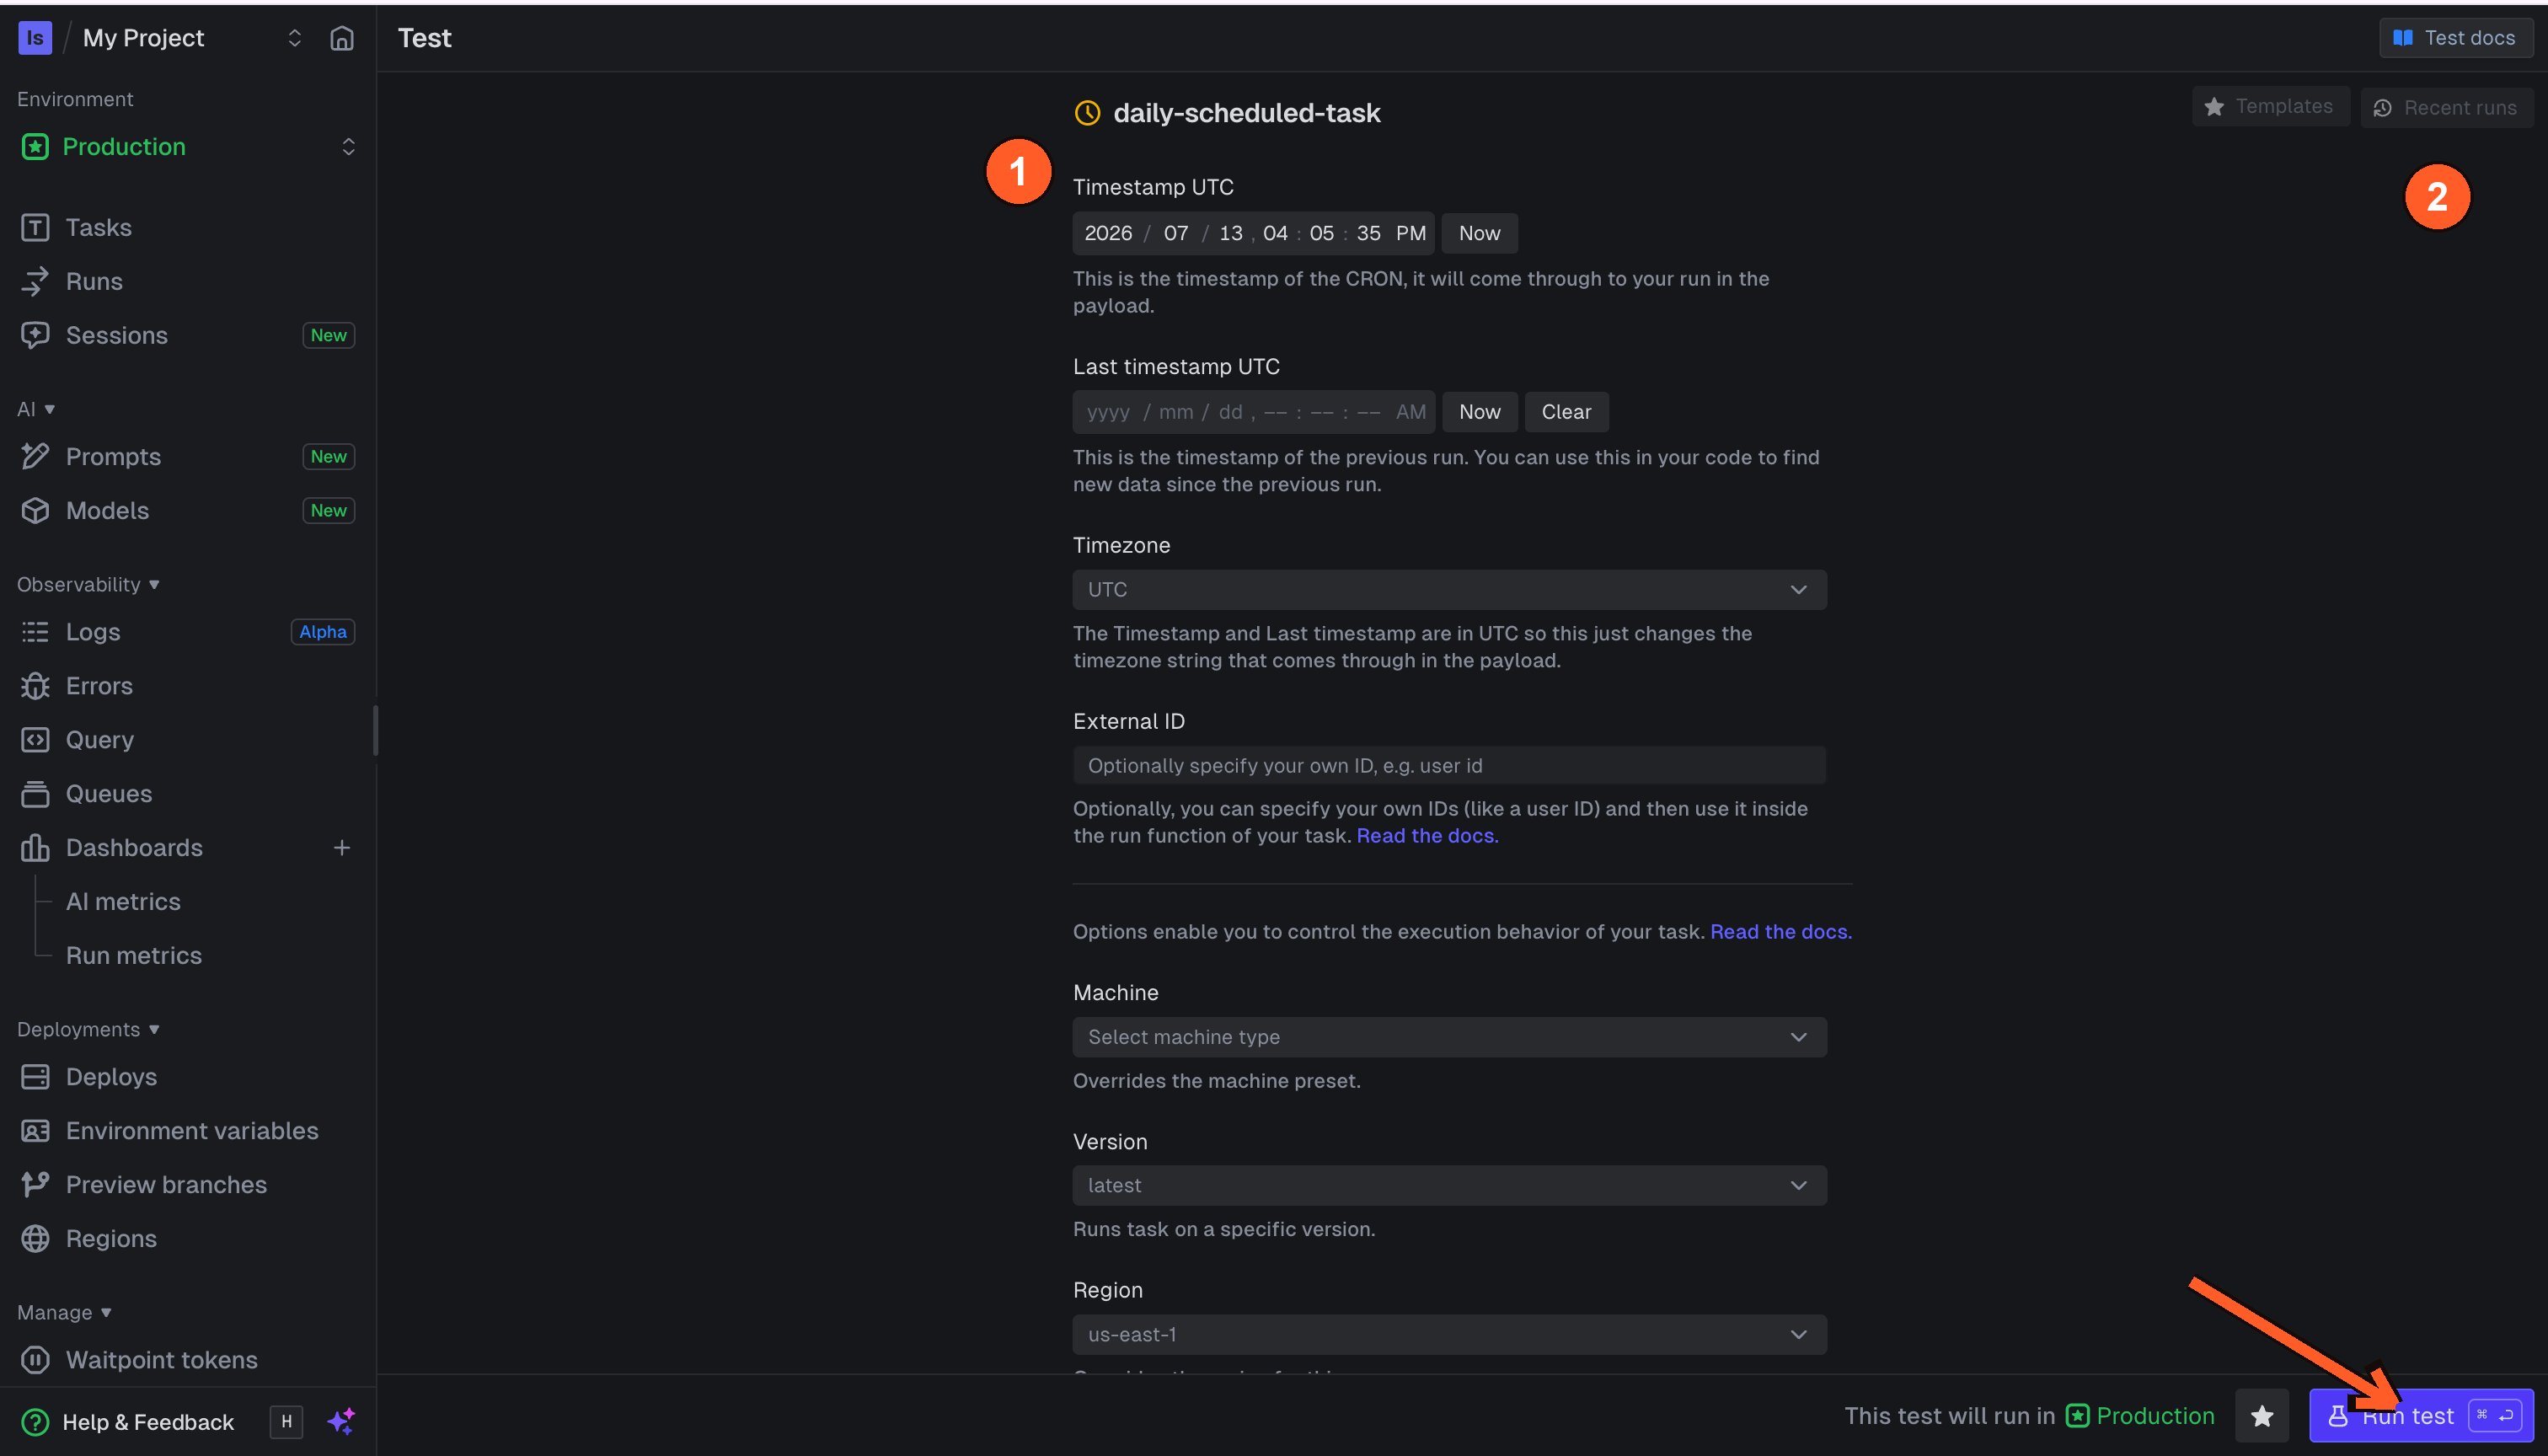Open the project home icon

tap(342, 38)
